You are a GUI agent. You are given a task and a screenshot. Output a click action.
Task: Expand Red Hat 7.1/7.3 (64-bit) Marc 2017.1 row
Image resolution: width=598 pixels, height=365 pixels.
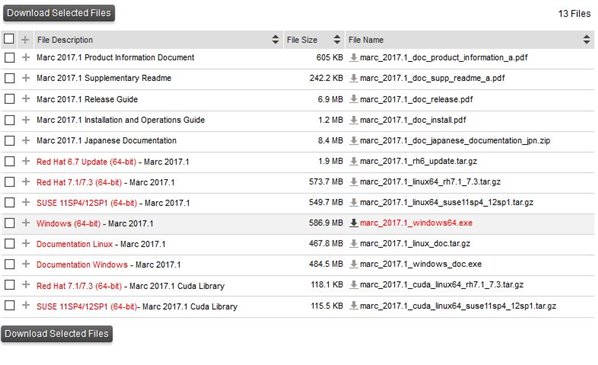26,182
